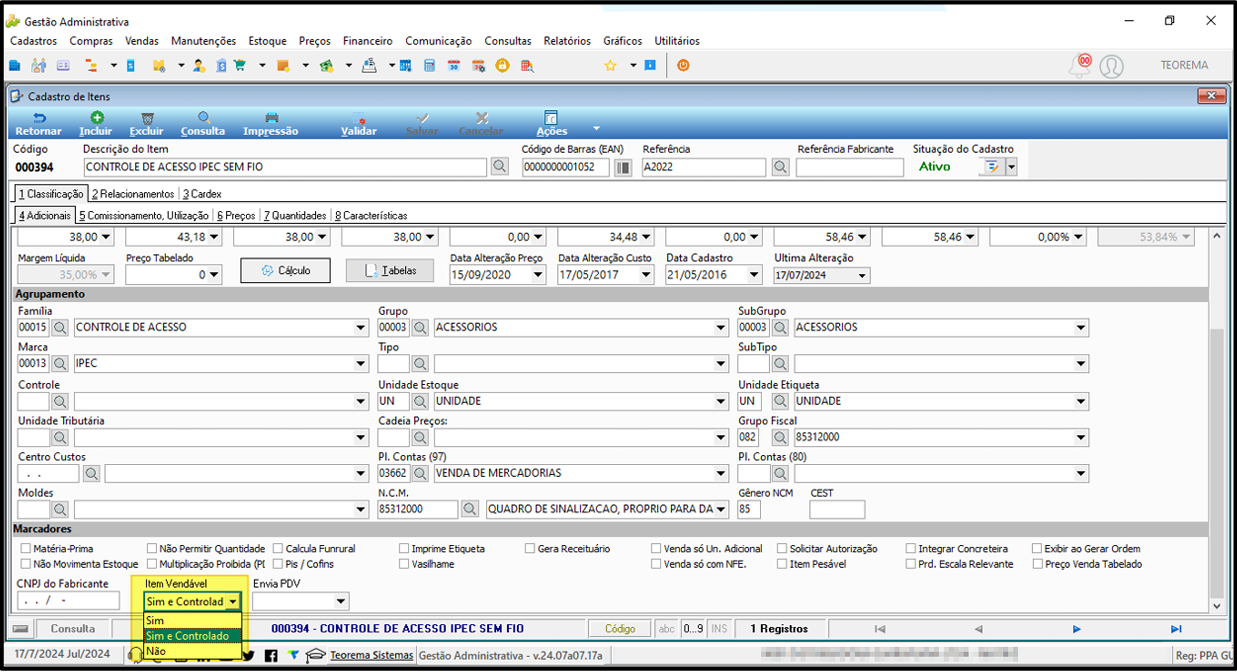Enable the Gera Receituário checkbox
The width and height of the screenshot is (1237, 672).
(530, 549)
